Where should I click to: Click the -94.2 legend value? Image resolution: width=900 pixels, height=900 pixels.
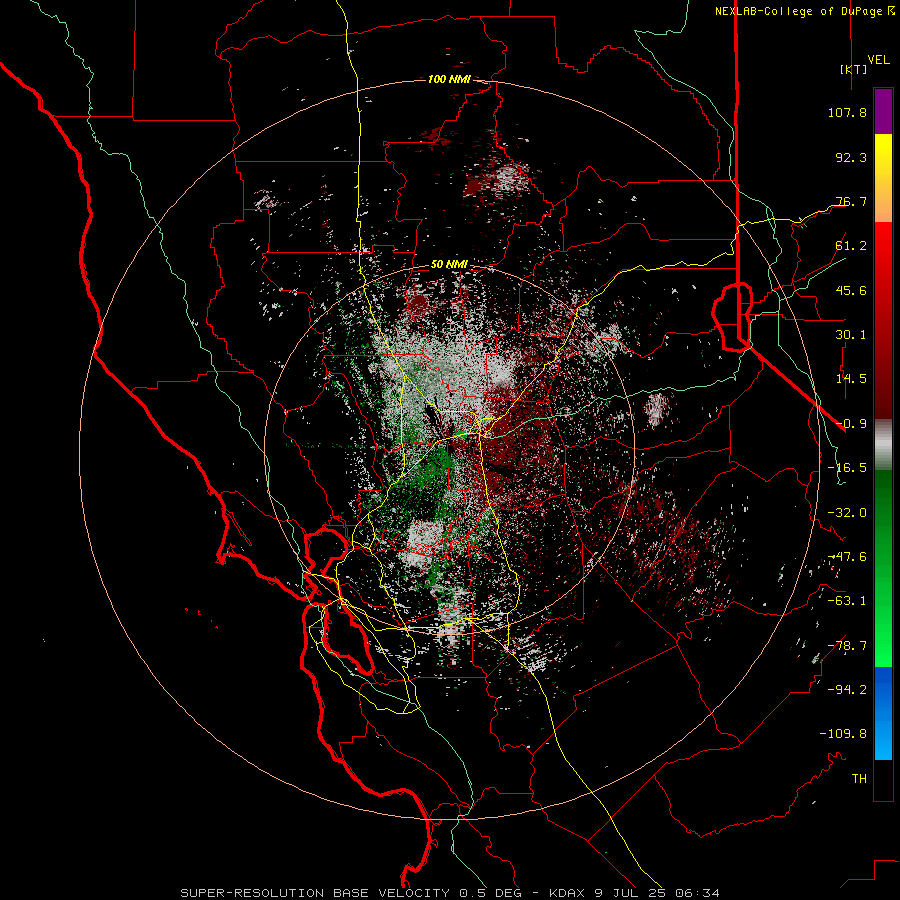pos(847,690)
